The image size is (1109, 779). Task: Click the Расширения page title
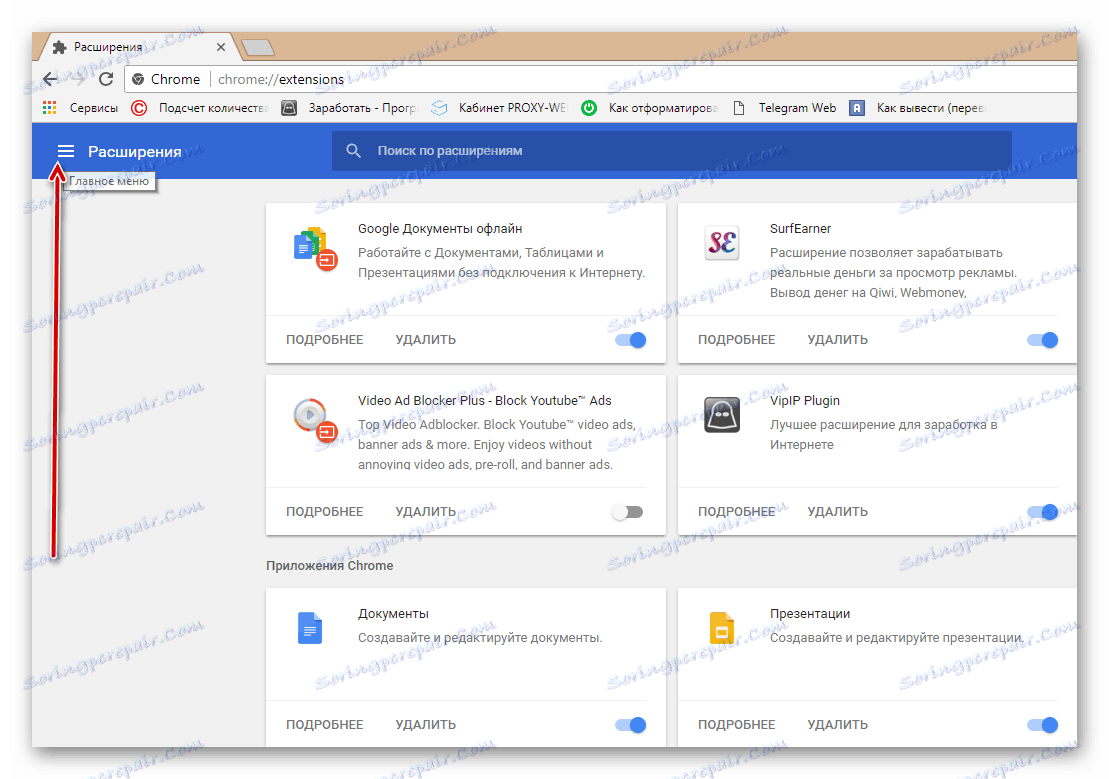click(134, 151)
